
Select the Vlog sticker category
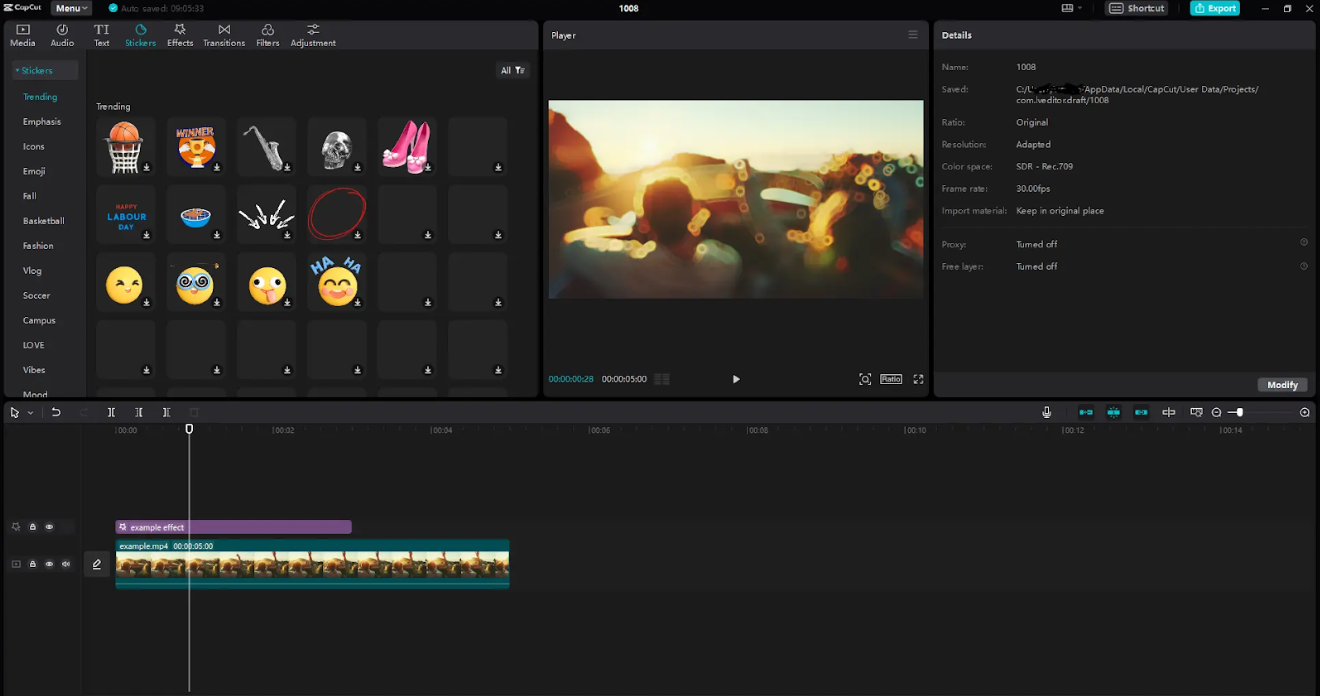32,271
